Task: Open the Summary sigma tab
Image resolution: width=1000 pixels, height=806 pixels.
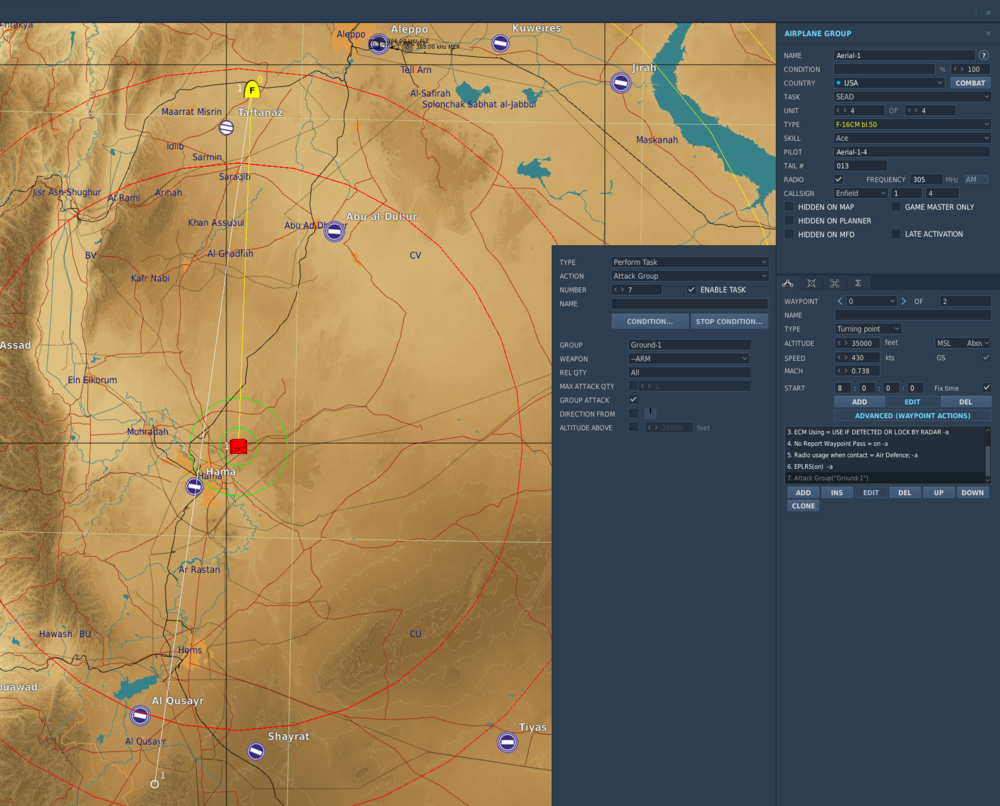Action: (x=858, y=283)
